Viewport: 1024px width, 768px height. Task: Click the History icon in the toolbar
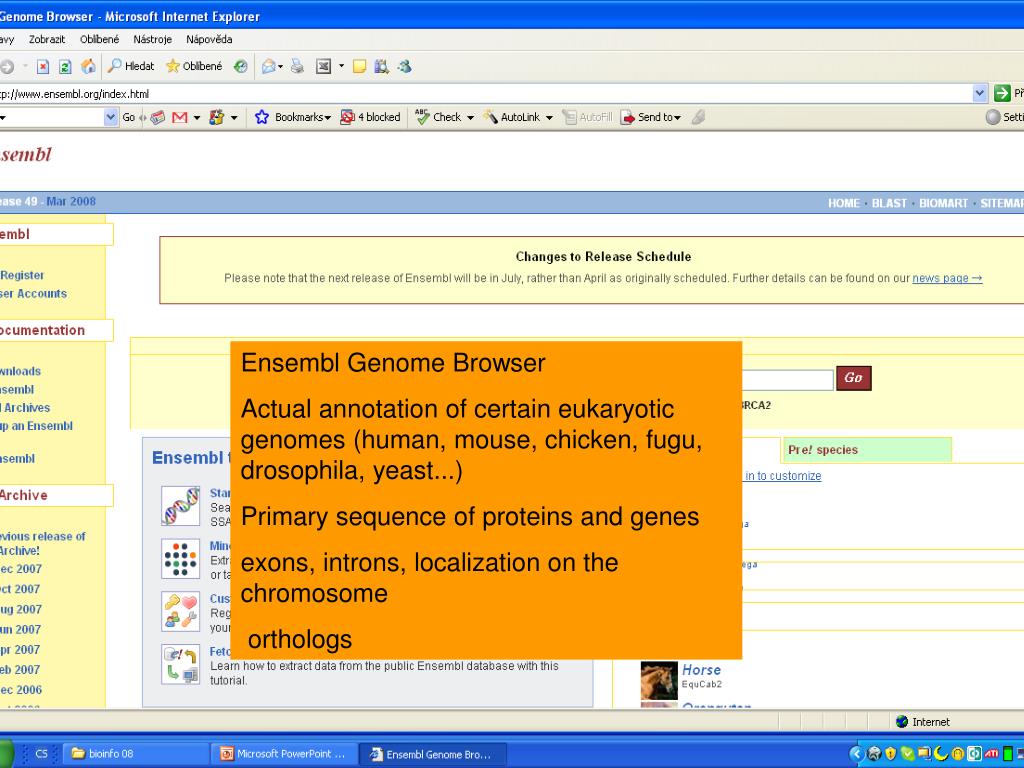point(240,66)
